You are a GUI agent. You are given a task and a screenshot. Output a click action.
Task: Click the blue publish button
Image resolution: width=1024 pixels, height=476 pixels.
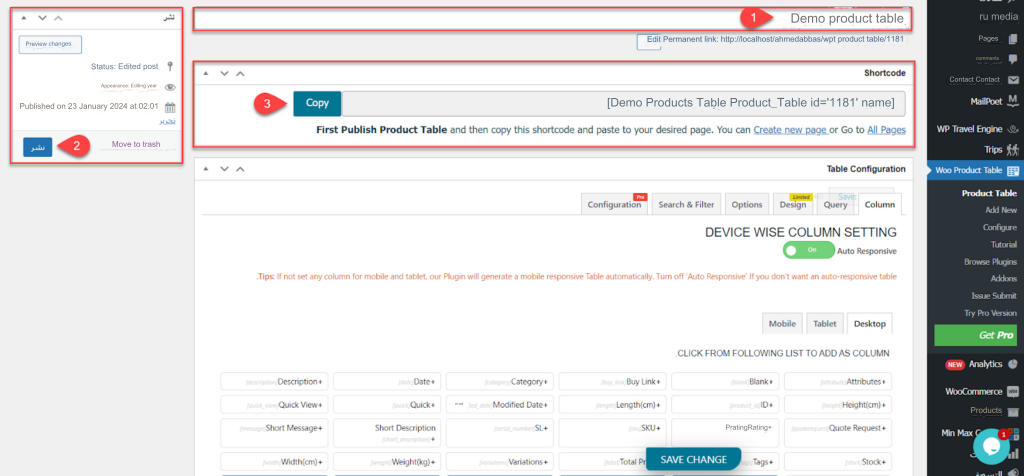38,147
